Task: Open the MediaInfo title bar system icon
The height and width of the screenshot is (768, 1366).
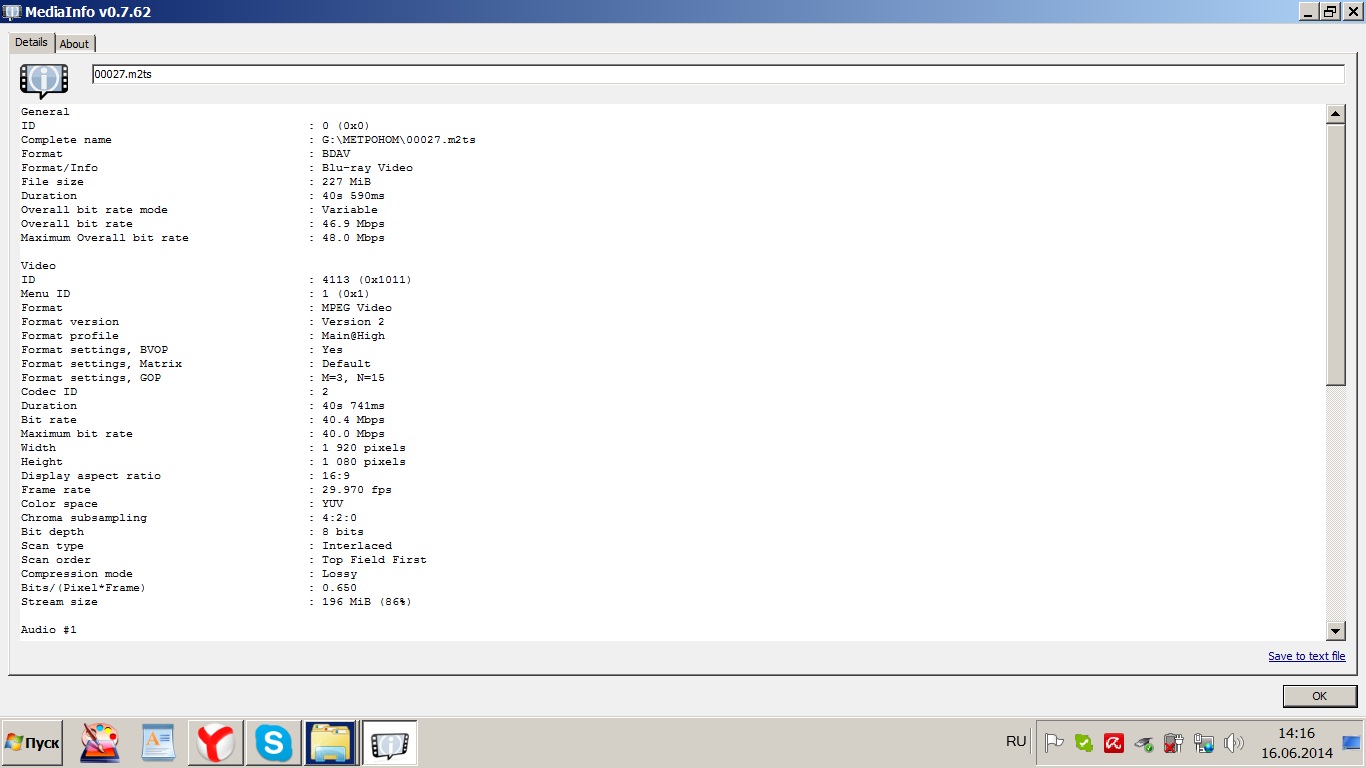Action: click(x=12, y=11)
